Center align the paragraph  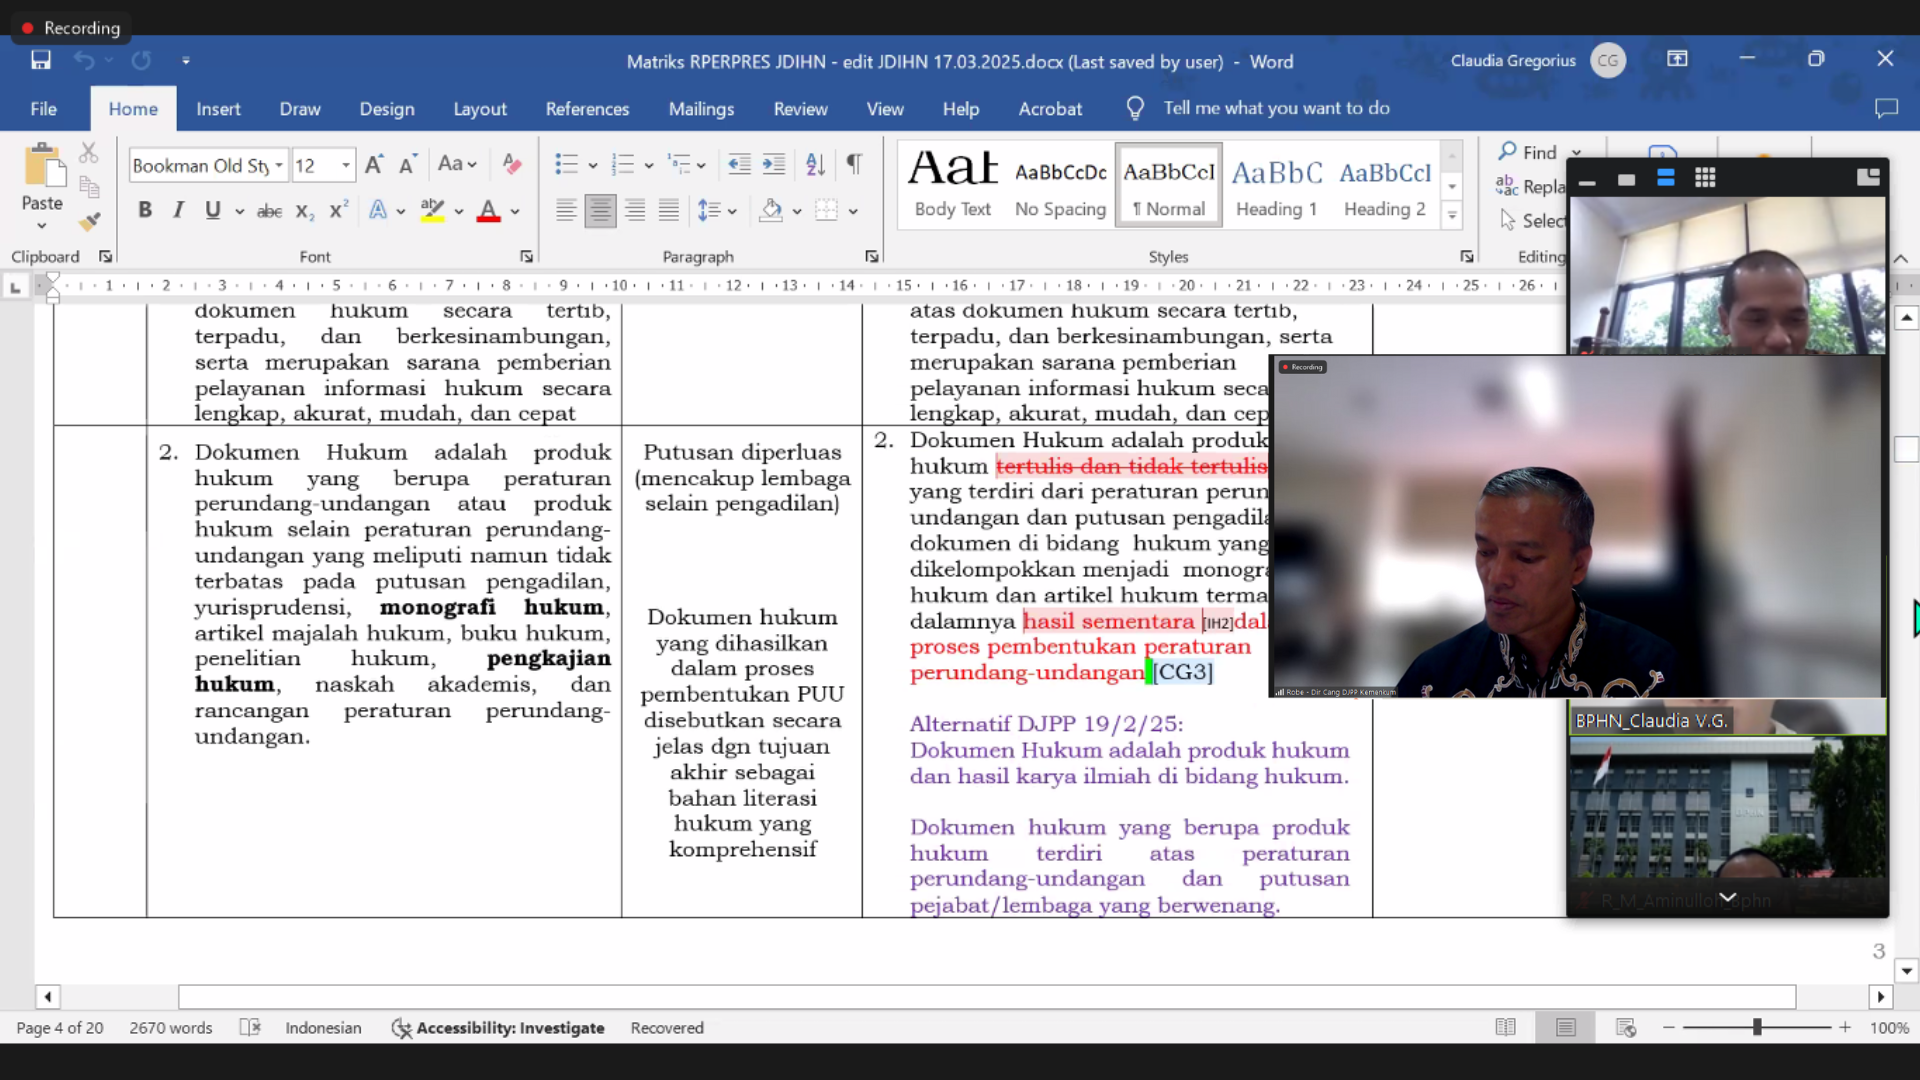[x=600, y=210]
